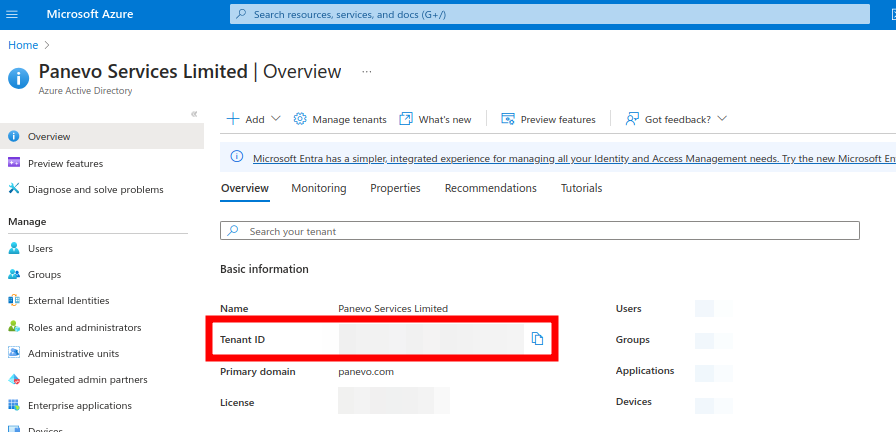Click the Applications count label

(645, 370)
